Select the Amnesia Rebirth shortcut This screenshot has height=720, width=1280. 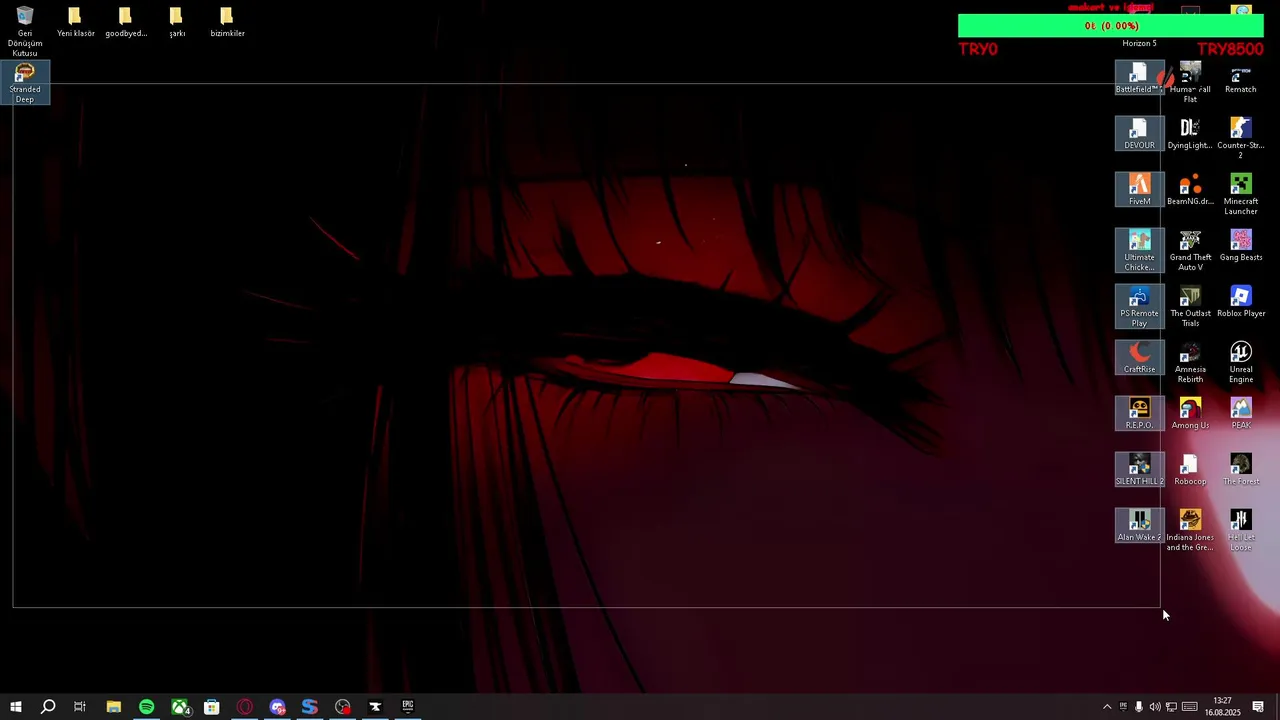click(1190, 362)
